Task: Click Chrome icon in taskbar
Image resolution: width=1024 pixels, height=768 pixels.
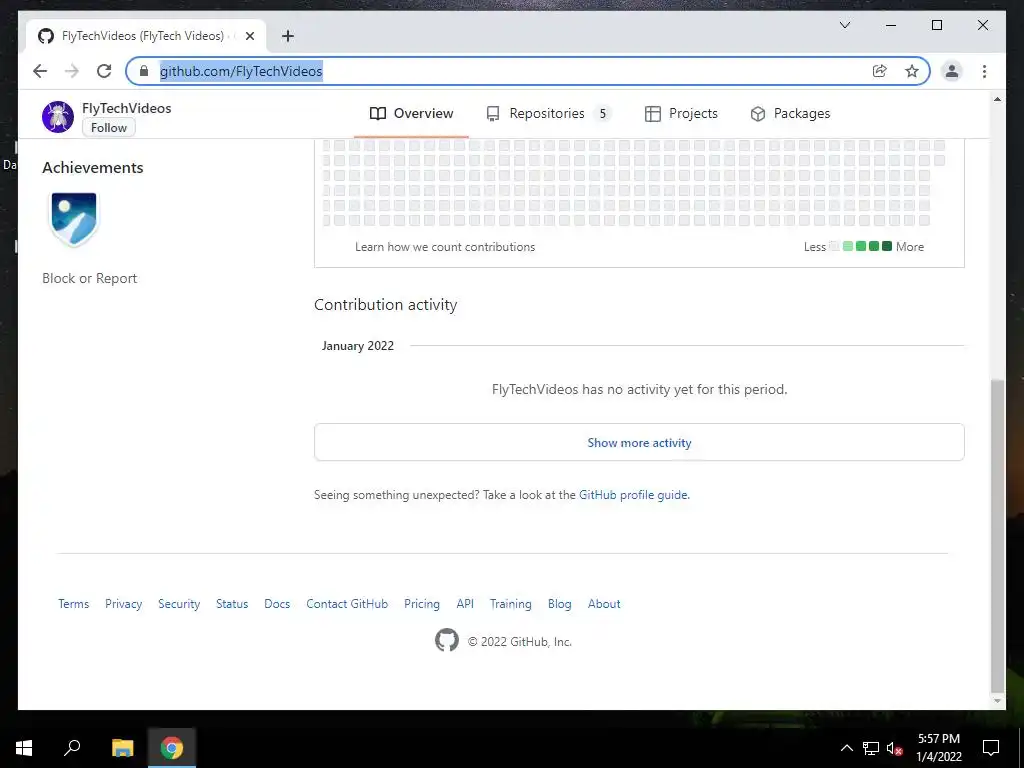Action: (x=172, y=748)
